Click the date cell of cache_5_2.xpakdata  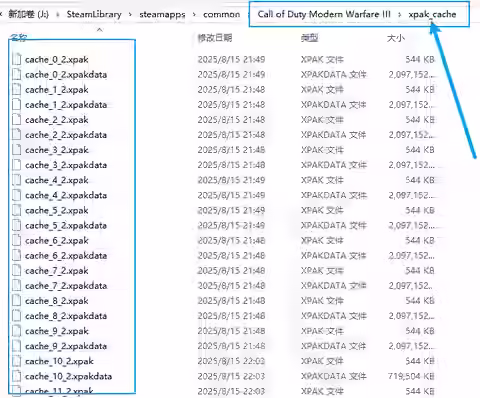[231, 225]
